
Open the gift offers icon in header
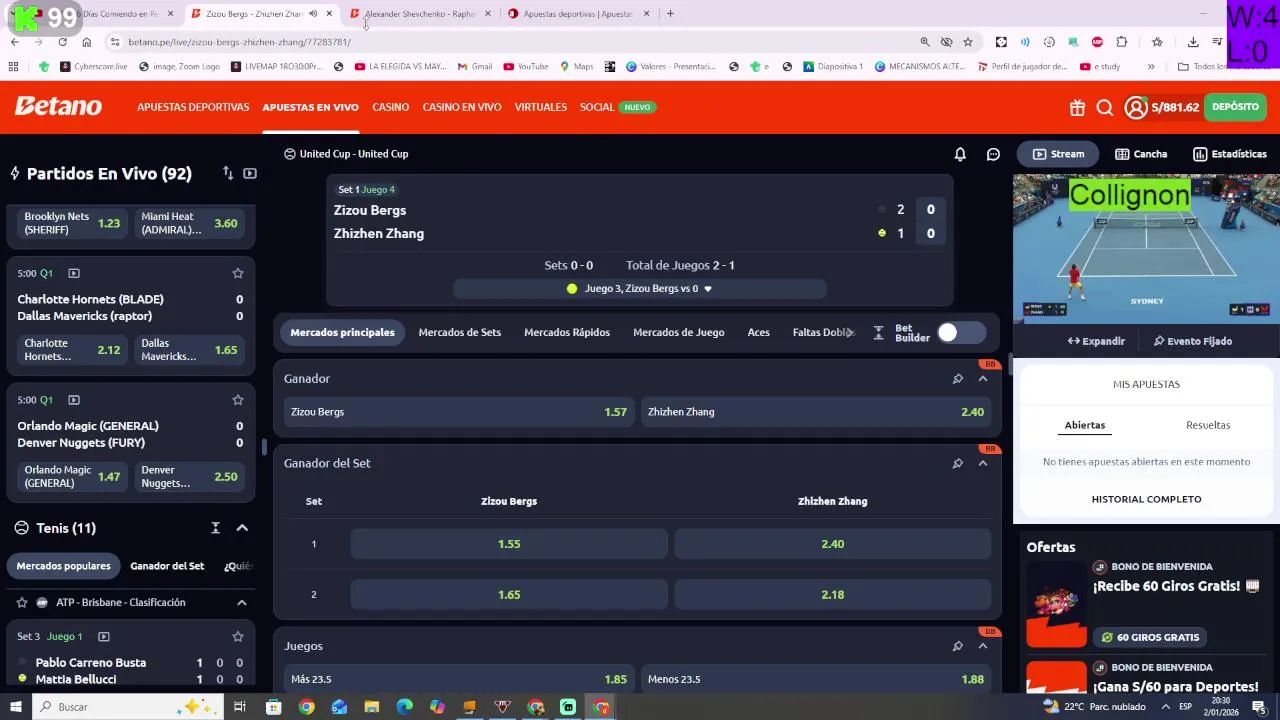(x=1077, y=108)
